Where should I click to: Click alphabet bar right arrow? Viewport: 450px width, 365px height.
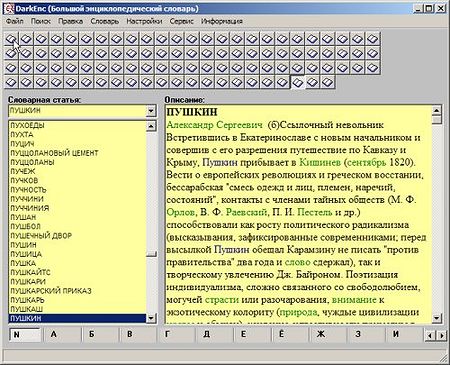[442, 336]
